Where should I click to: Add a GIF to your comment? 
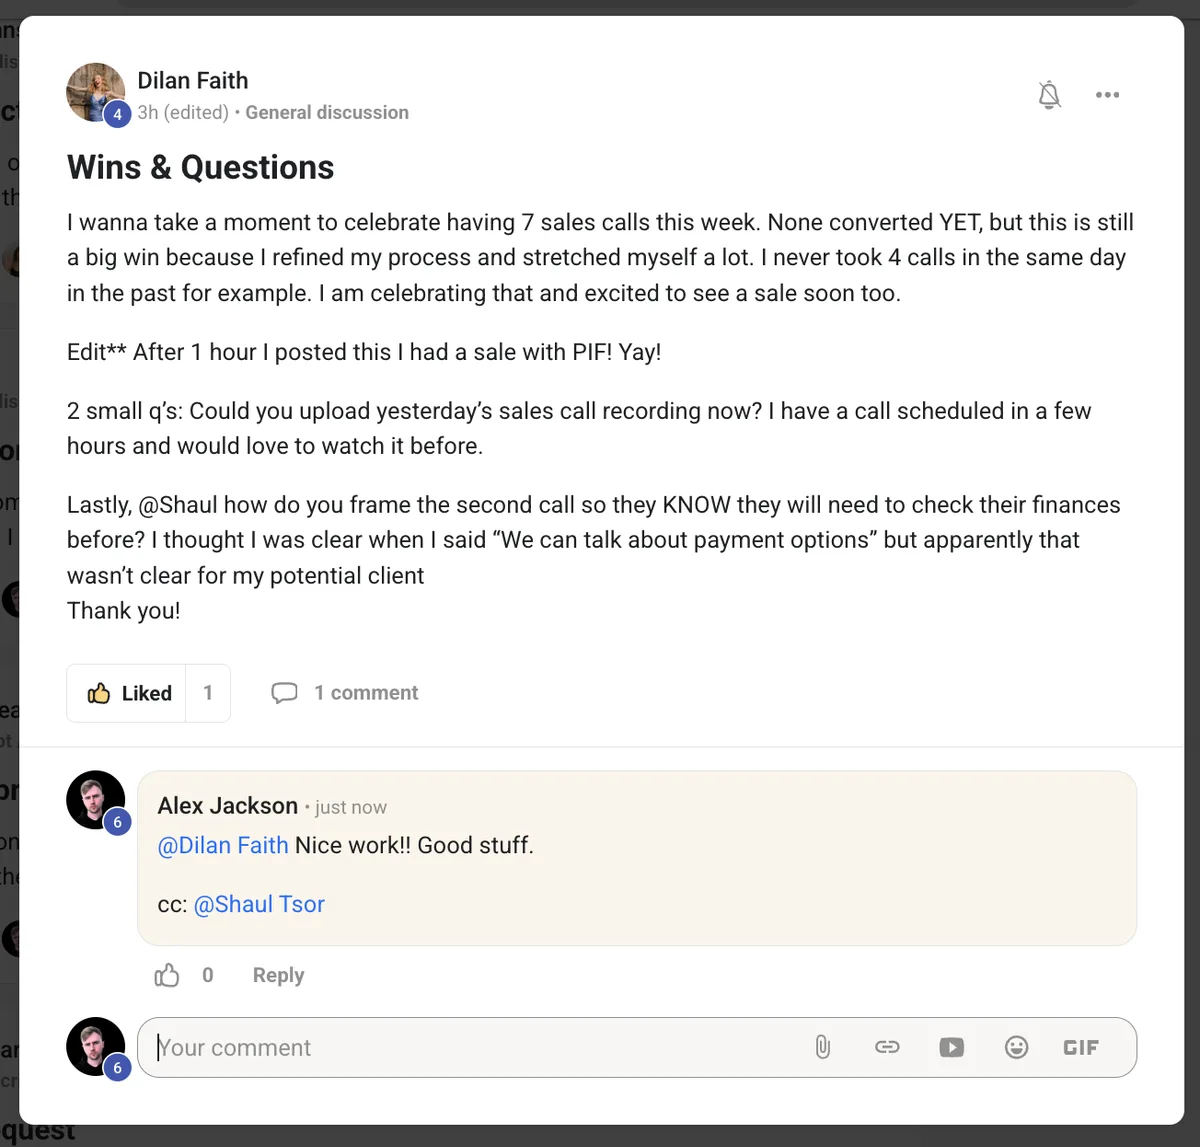(x=1081, y=1047)
